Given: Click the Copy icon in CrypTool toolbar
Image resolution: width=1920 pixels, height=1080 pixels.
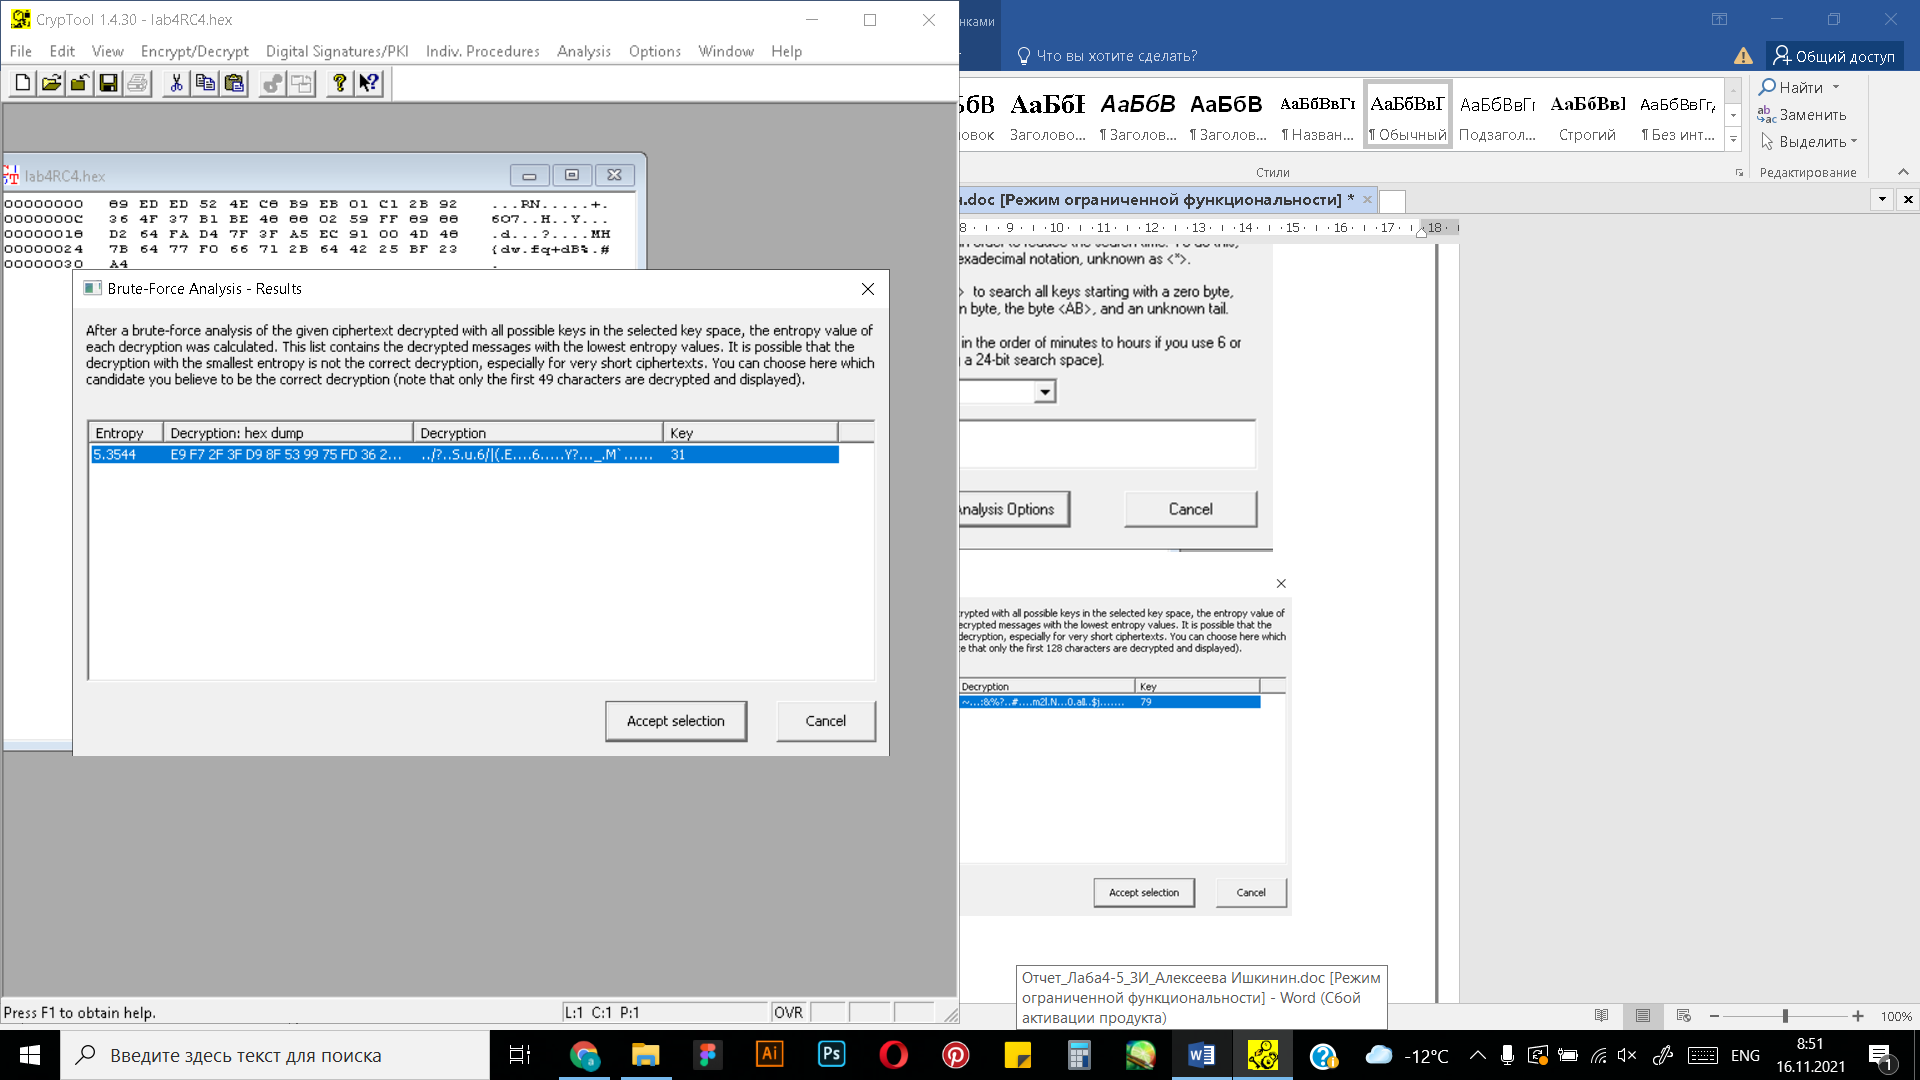Looking at the screenshot, I should (x=205, y=83).
